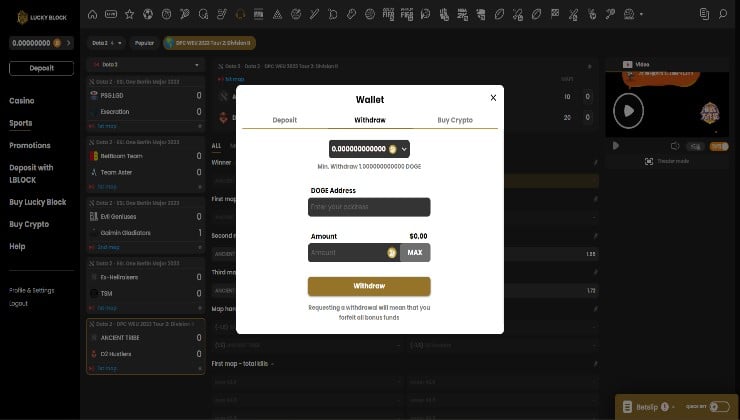Viewport: 740px width, 420px height.
Task: Click the sidebar Deposit button
Action: point(42,68)
